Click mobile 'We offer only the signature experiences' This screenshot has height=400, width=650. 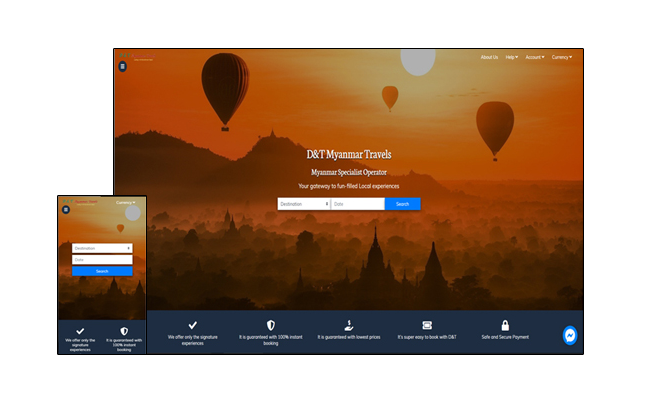(x=80, y=345)
